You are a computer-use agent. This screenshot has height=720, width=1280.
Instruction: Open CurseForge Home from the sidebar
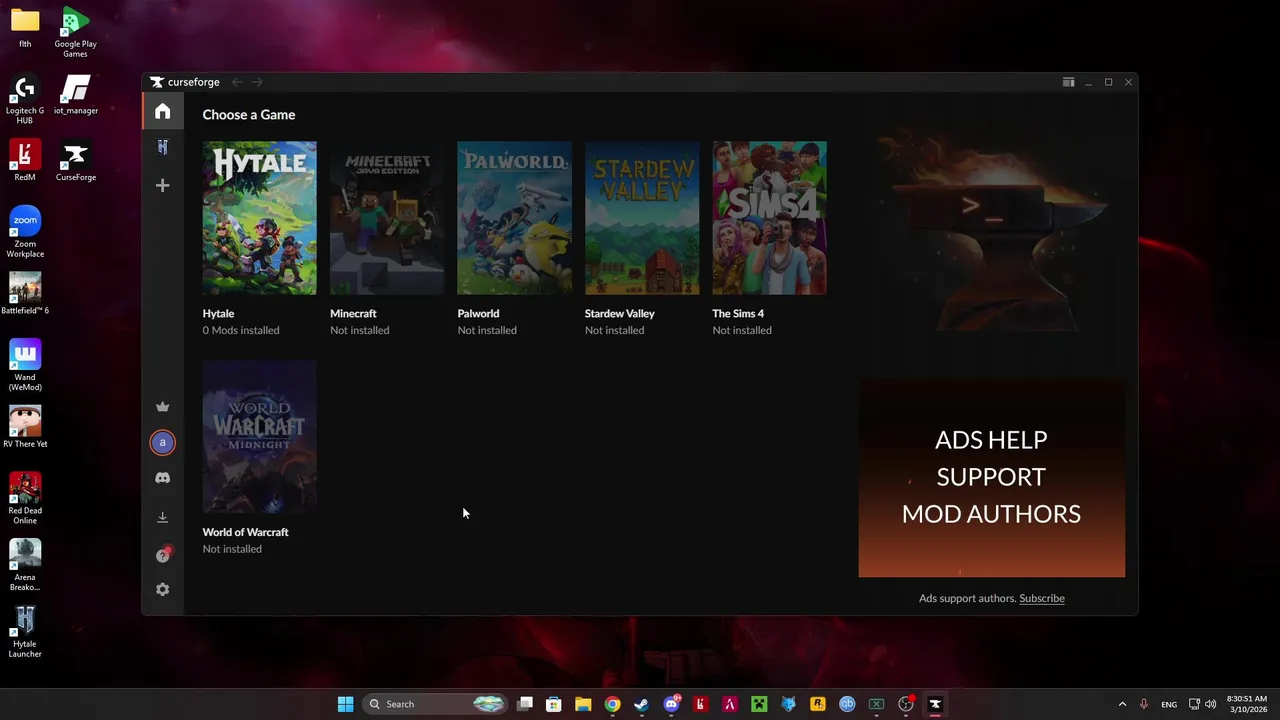[x=162, y=112]
